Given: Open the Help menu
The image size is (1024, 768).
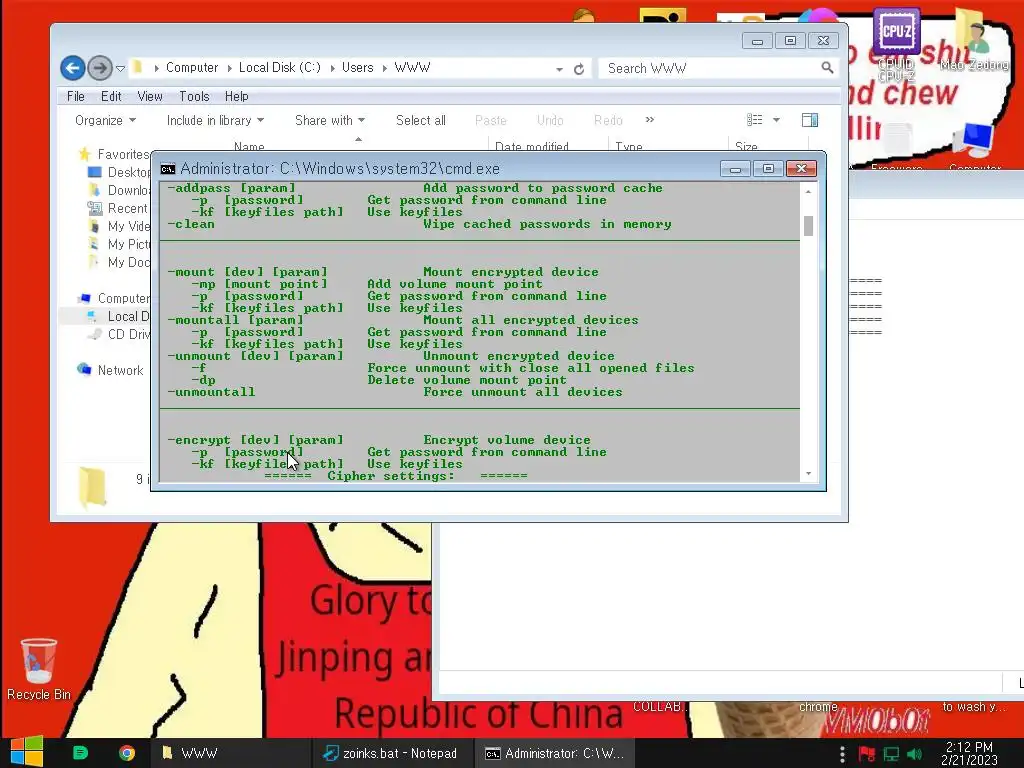Looking at the screenshot, I should (x=236, y=96).
